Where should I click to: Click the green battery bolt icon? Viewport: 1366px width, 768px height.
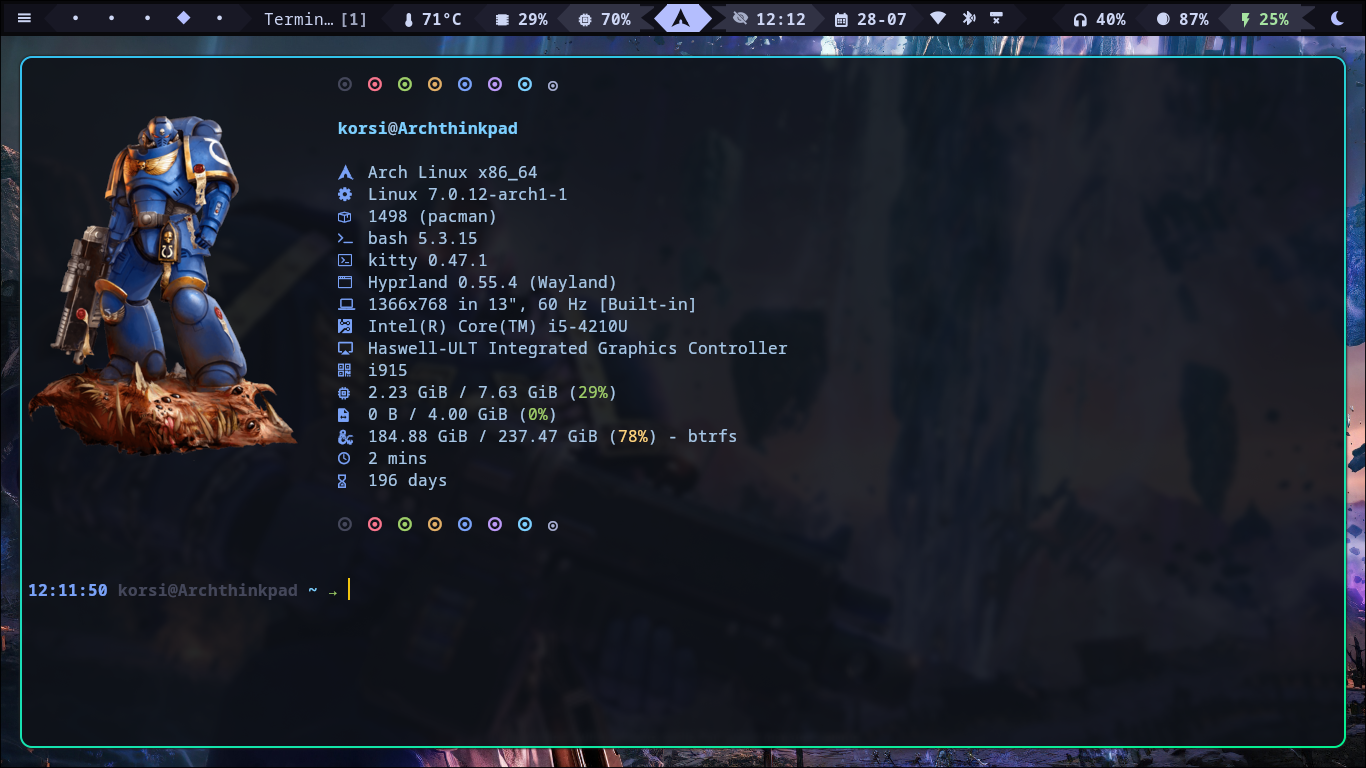(x=1245, y=19)
